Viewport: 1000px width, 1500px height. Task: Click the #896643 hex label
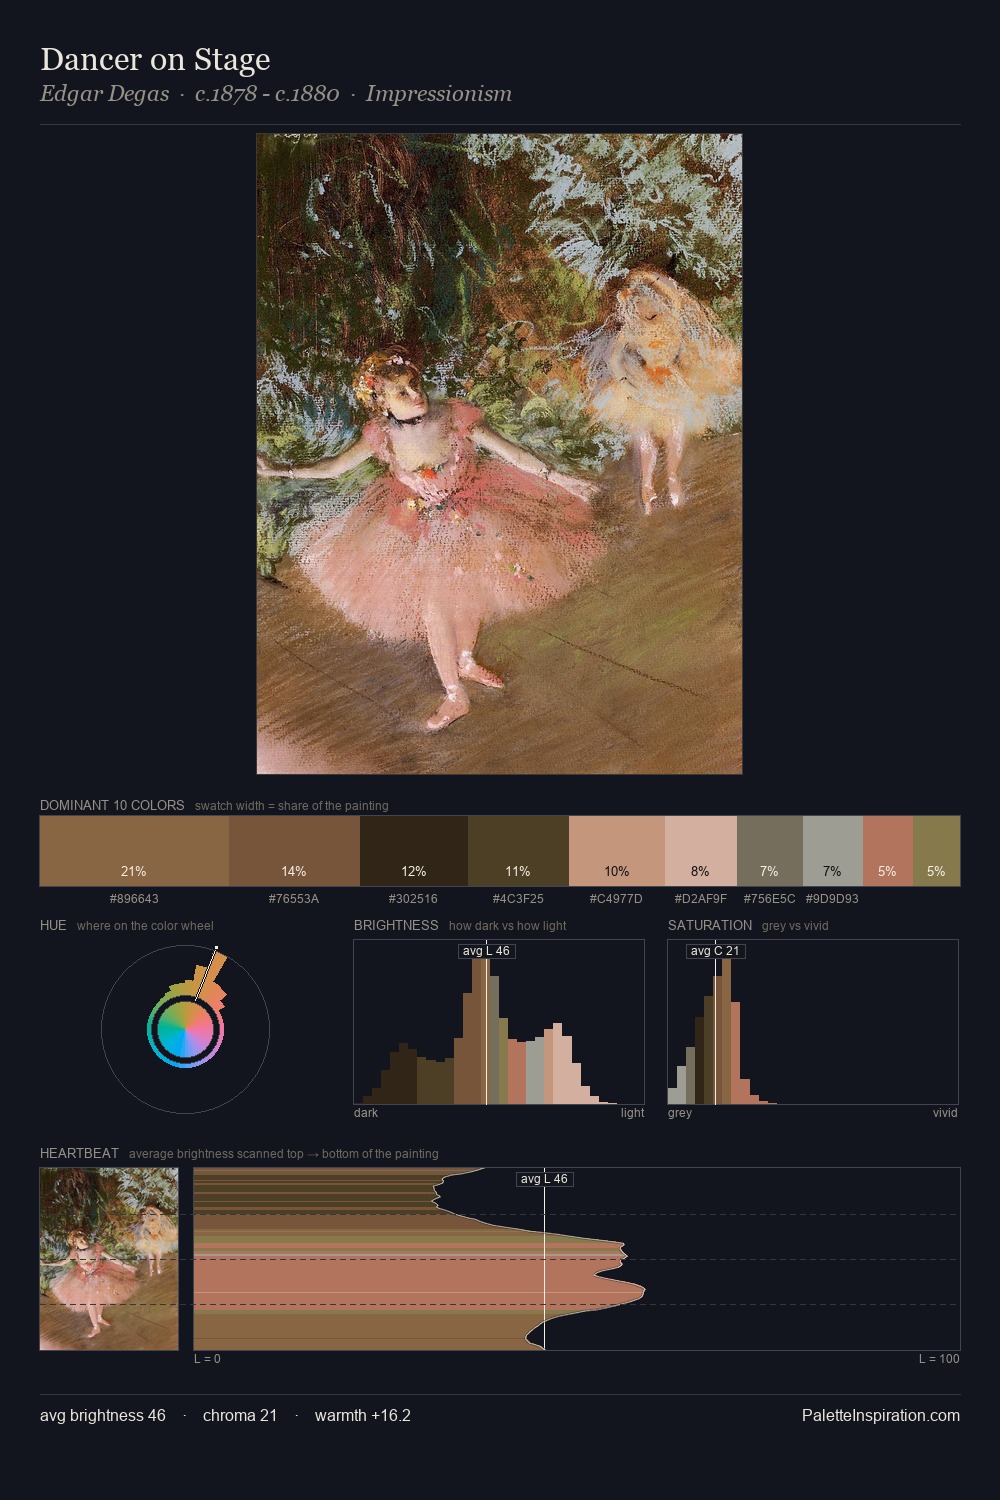pos(134,899)
